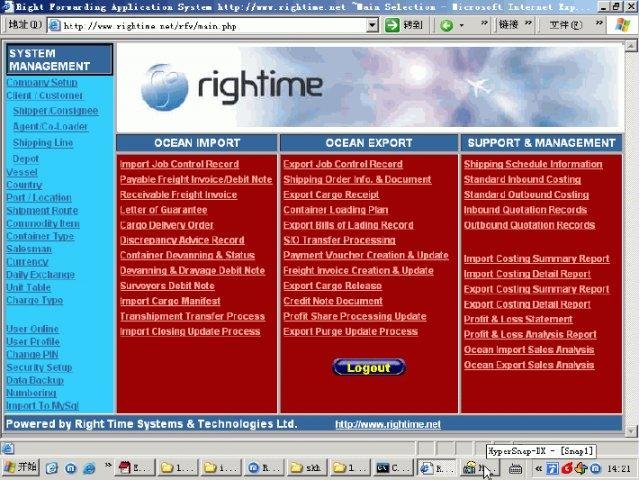Open Export Job Control Record
The height and width of the screenshot is (480, 639).
tap(343, 164)
